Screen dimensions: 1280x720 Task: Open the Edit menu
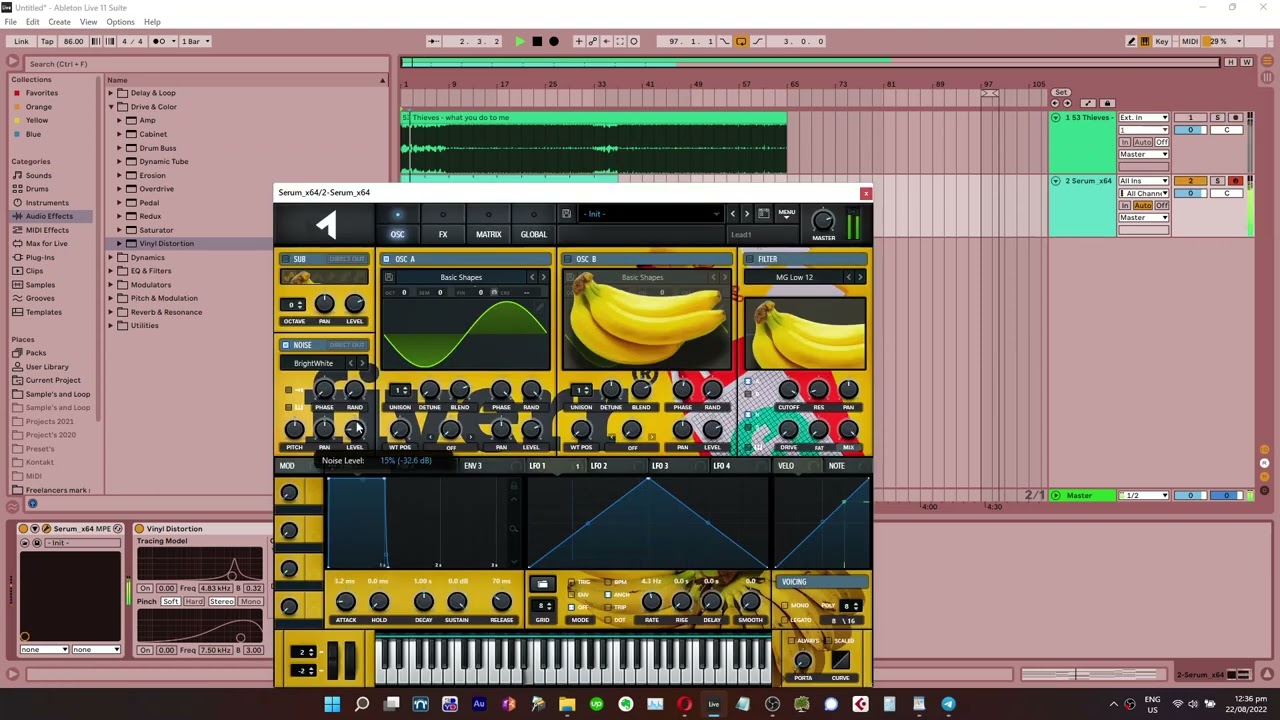[x=33, y=22]
